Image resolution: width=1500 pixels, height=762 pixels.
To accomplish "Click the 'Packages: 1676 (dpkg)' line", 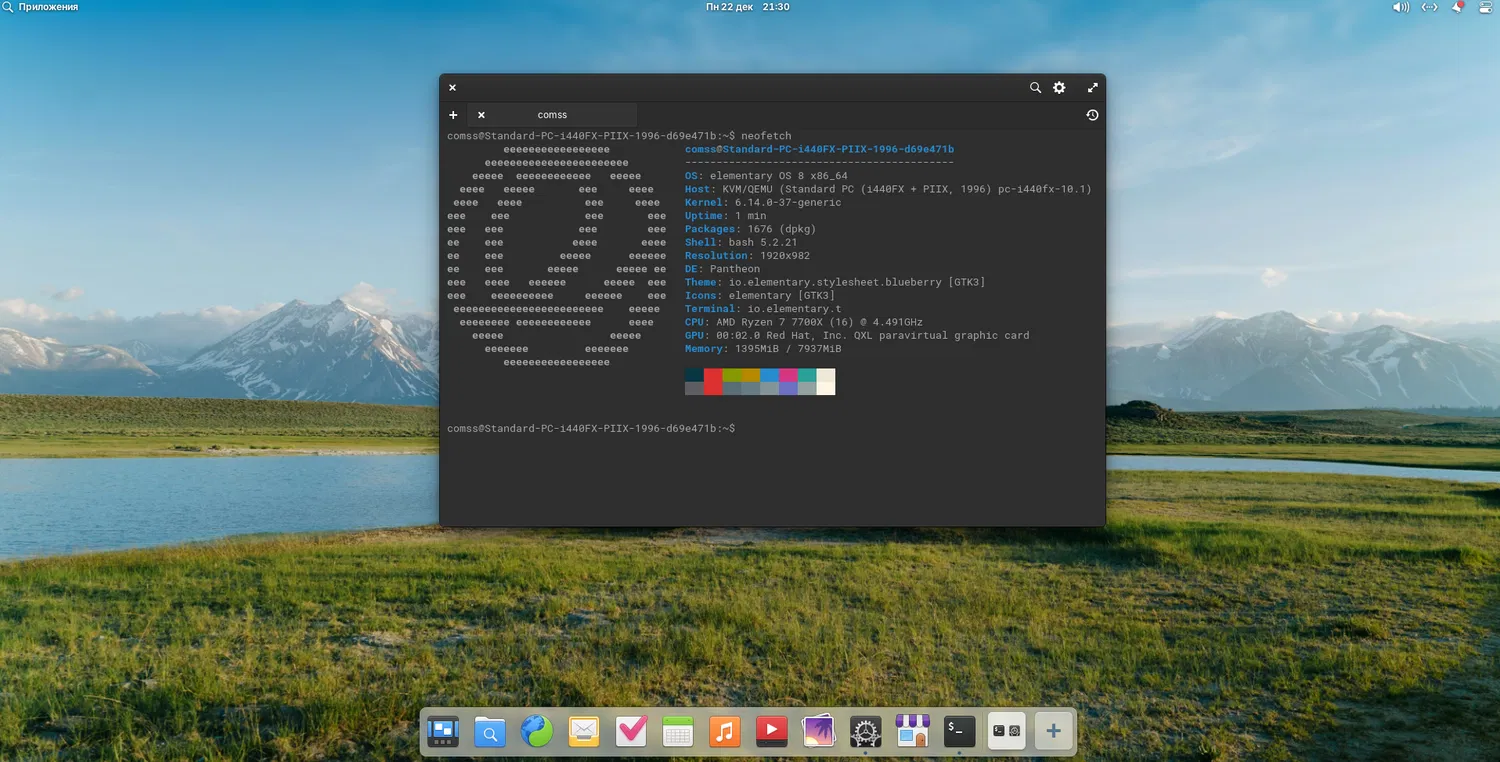I will pyautogui.click(x=750, y=229).
